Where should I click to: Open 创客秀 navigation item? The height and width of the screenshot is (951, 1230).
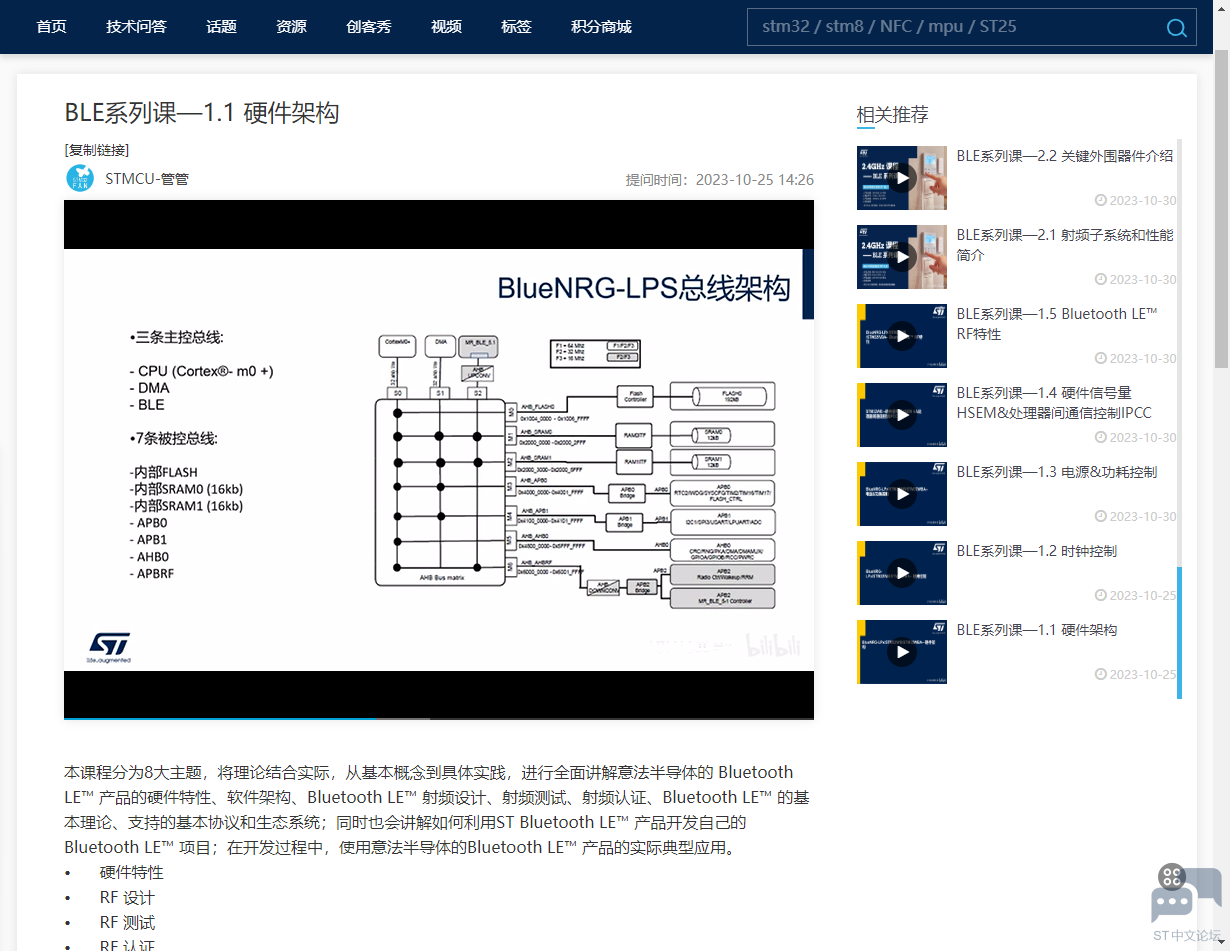[369, 27]
